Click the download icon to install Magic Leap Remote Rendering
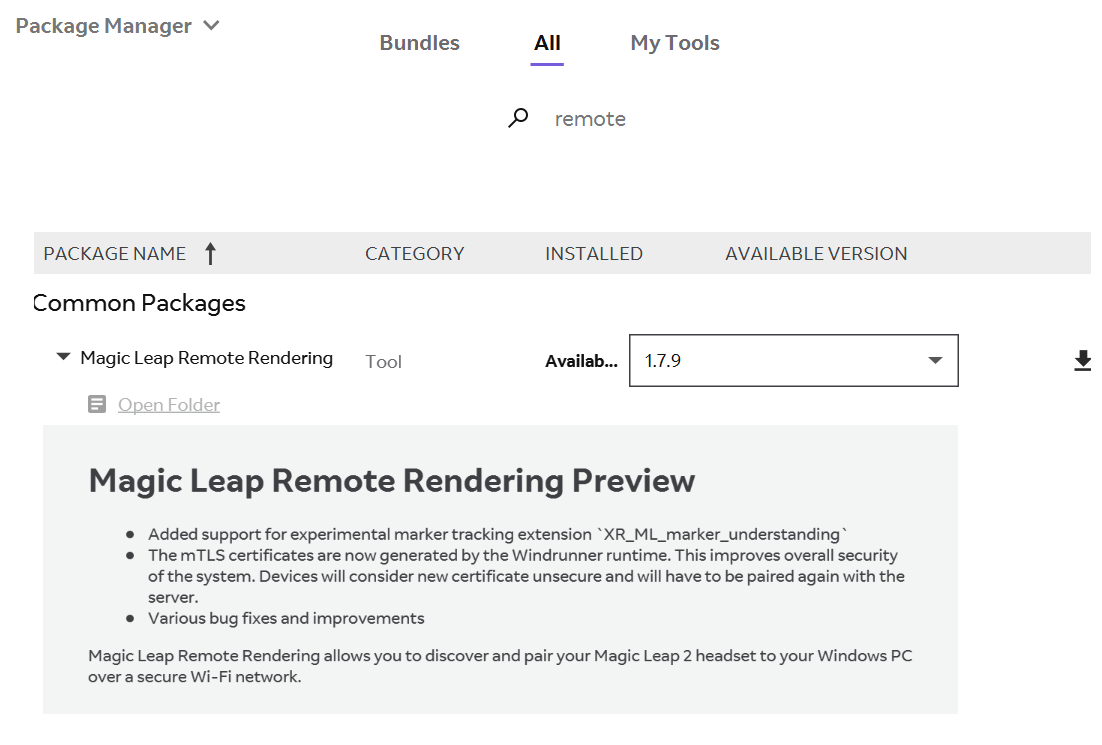 point(1083,360)
